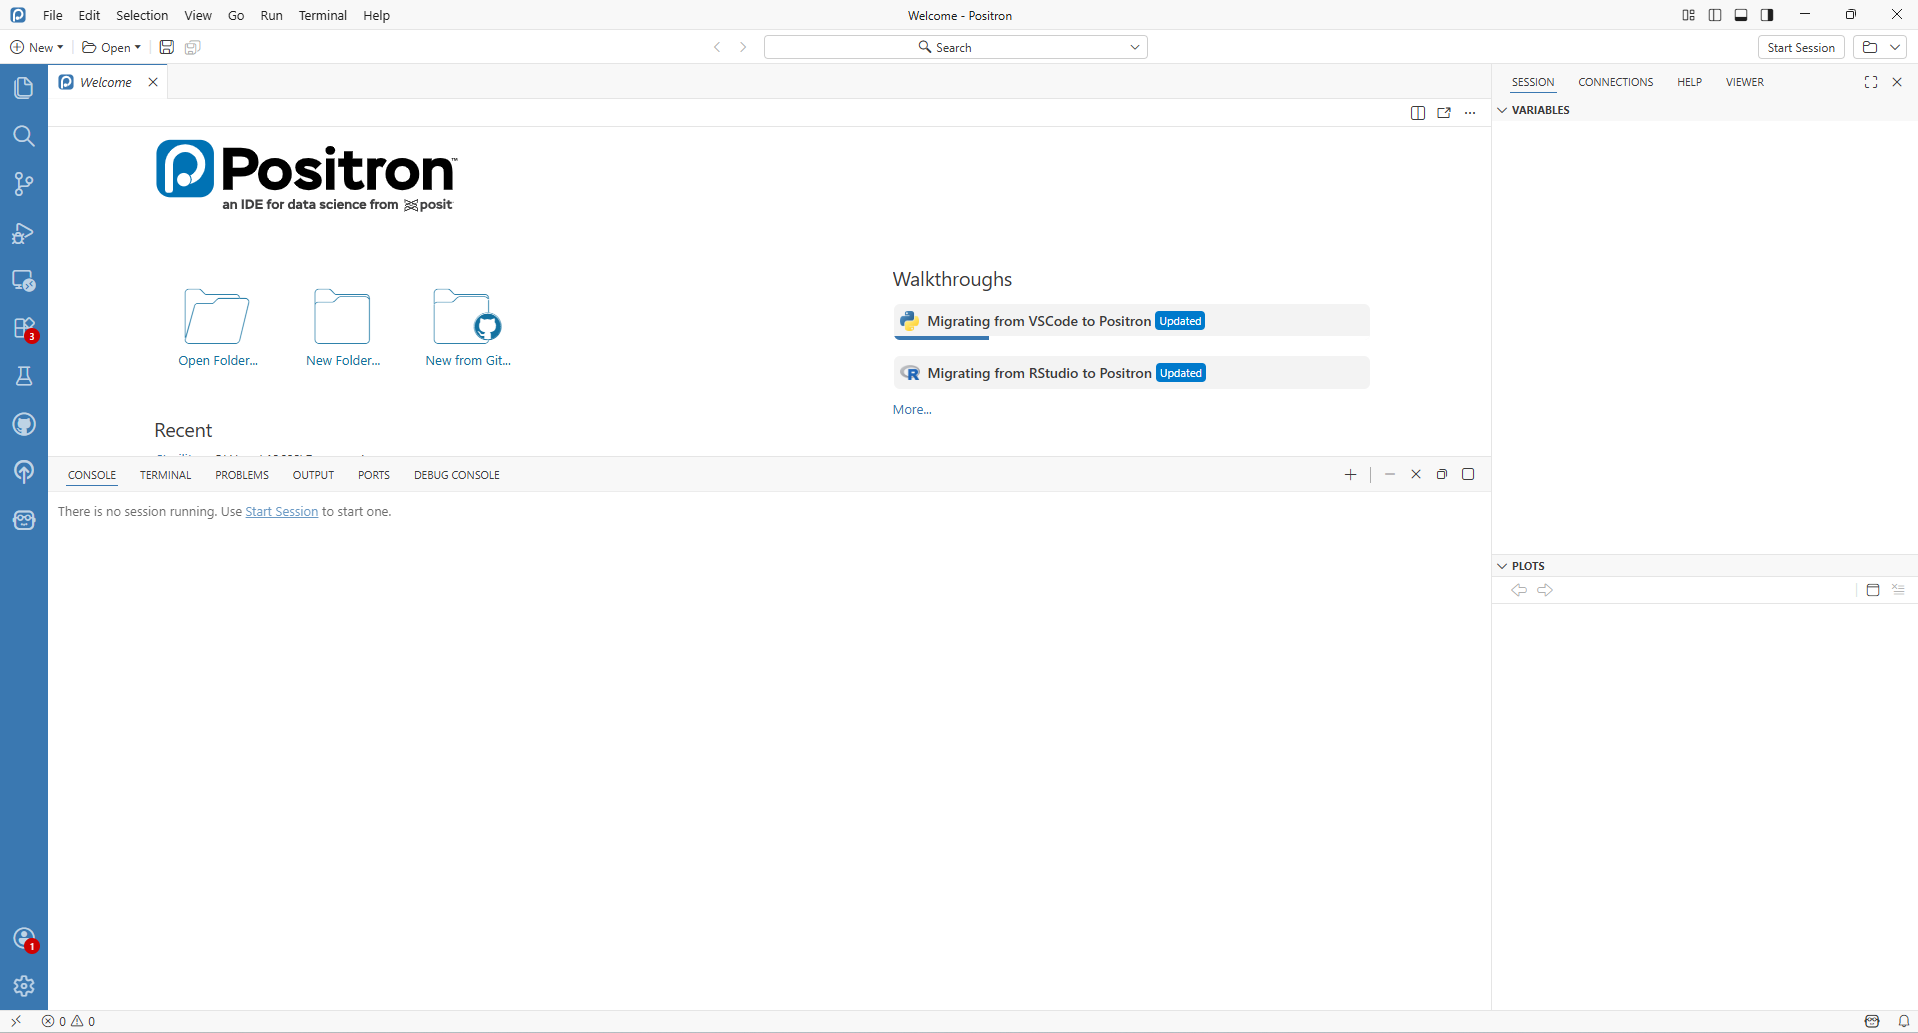1918x1033 pixels.
Task: Open the Terminal menu
Action: tap(322, 15)
